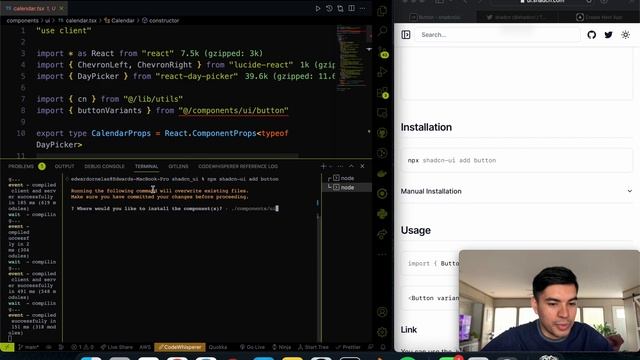Expand the Manual Installation section

coord(516,191)
